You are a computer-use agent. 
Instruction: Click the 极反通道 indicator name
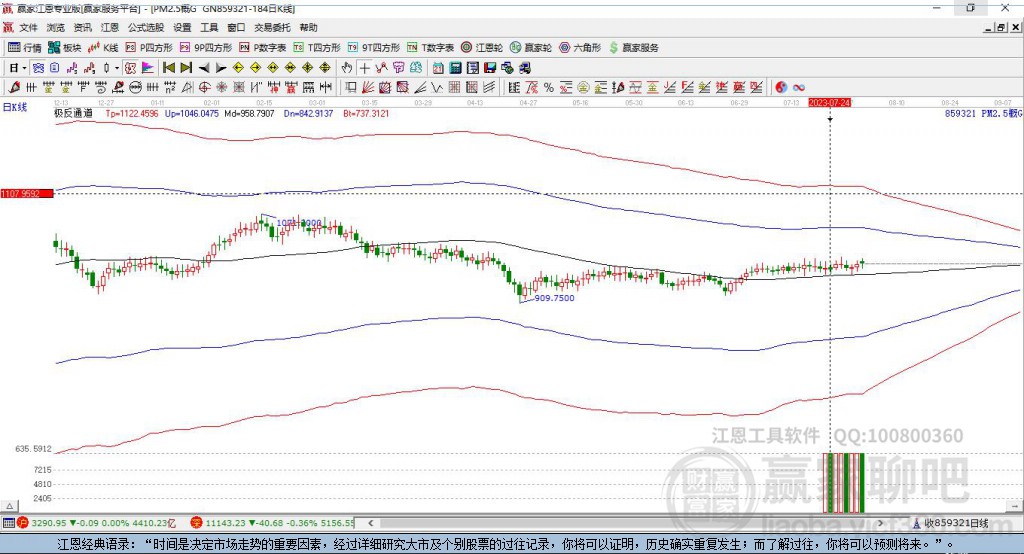pos(73,113)
